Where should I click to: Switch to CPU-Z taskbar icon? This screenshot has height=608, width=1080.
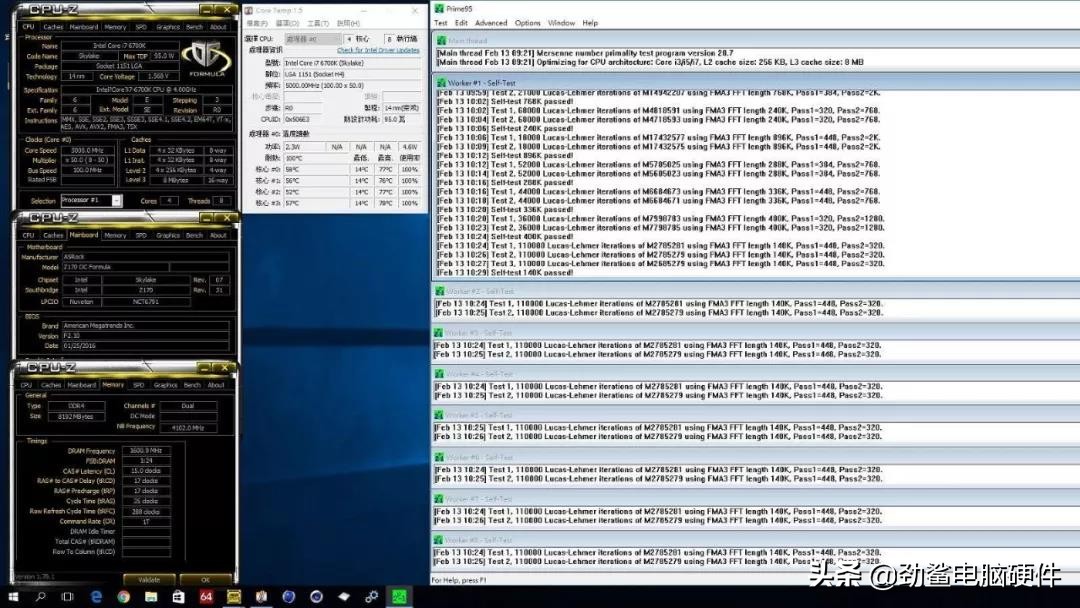pyautogui.click(x=233, y=597)
